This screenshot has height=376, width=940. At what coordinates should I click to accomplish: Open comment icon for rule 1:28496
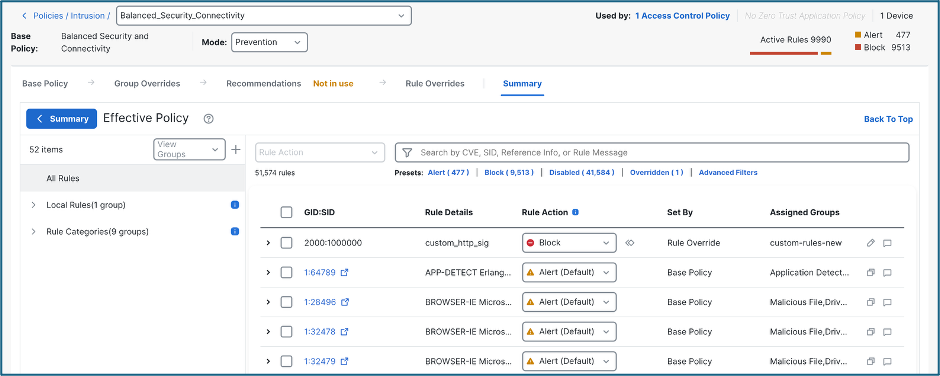pyautogui.click(x=887, y=302)
